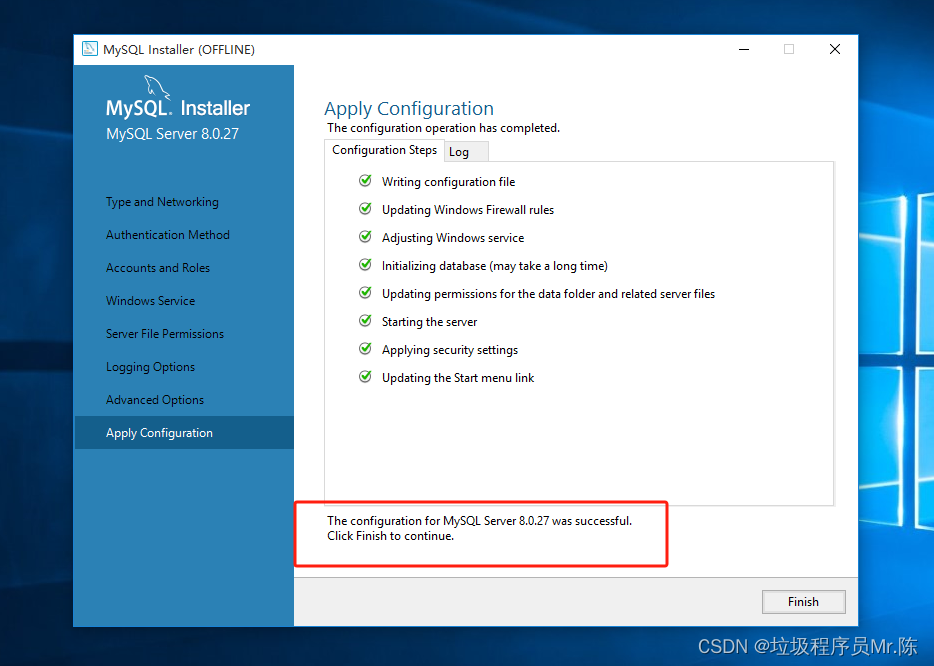Click the check icon beside Updating permissions step
The width and height of the screenshot is (934, 666).
point(365,292)
